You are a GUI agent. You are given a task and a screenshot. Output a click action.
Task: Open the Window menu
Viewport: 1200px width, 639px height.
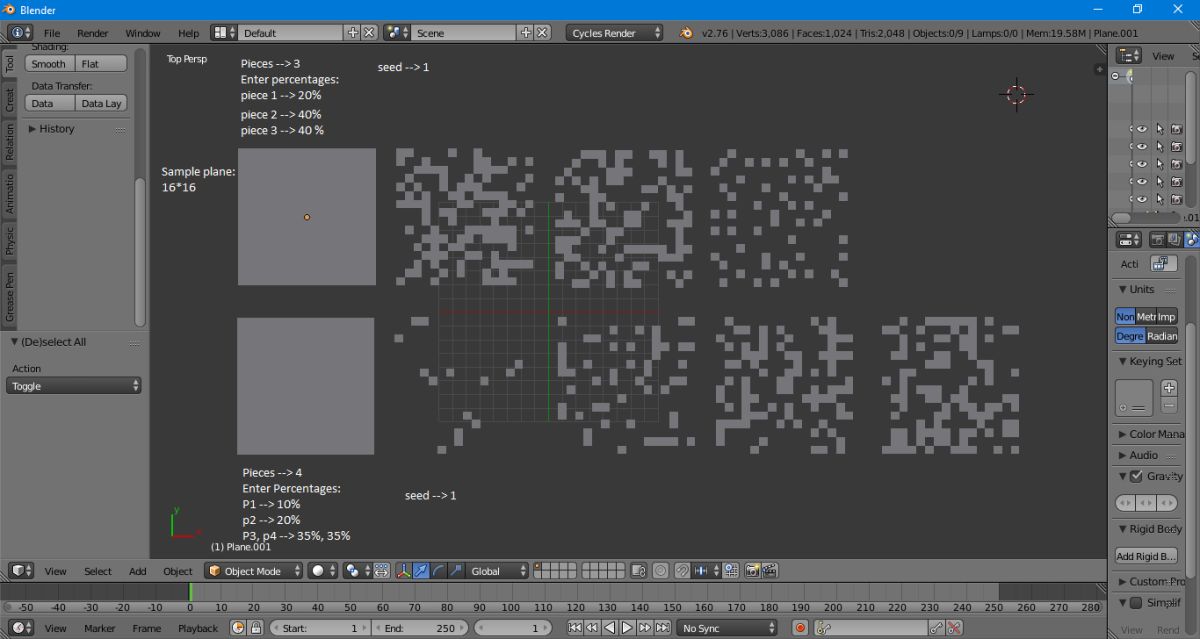(143, 33)
